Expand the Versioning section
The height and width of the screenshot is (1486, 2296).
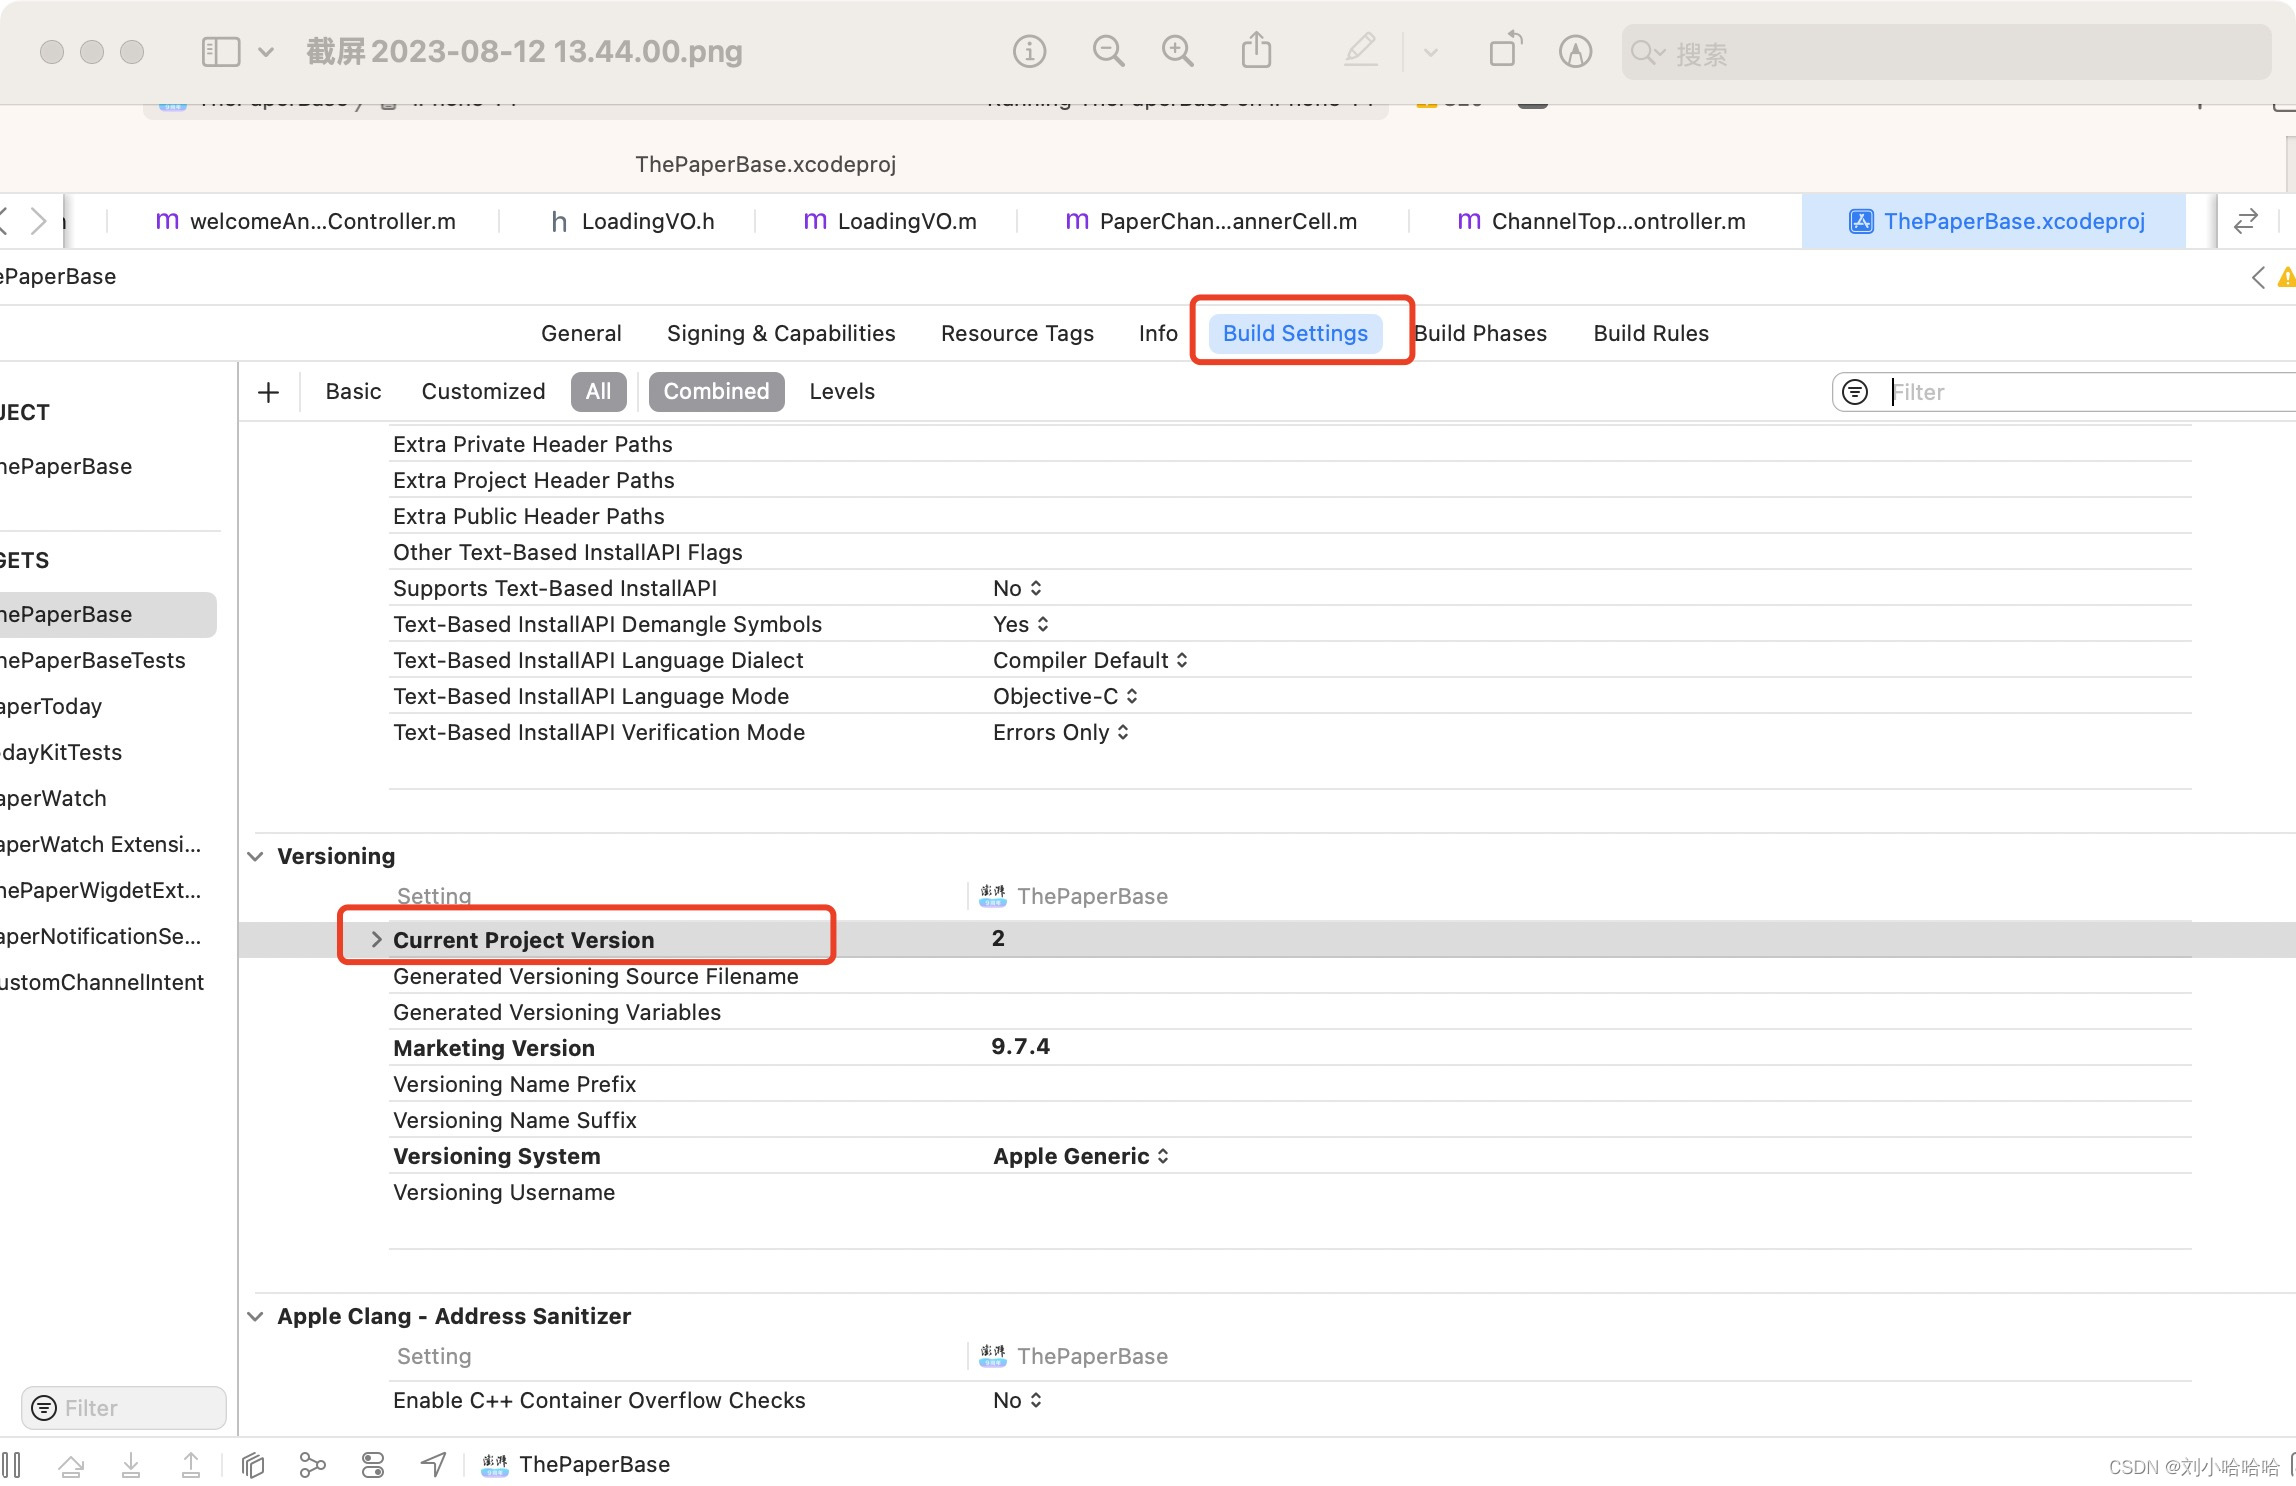click(254, 855)
